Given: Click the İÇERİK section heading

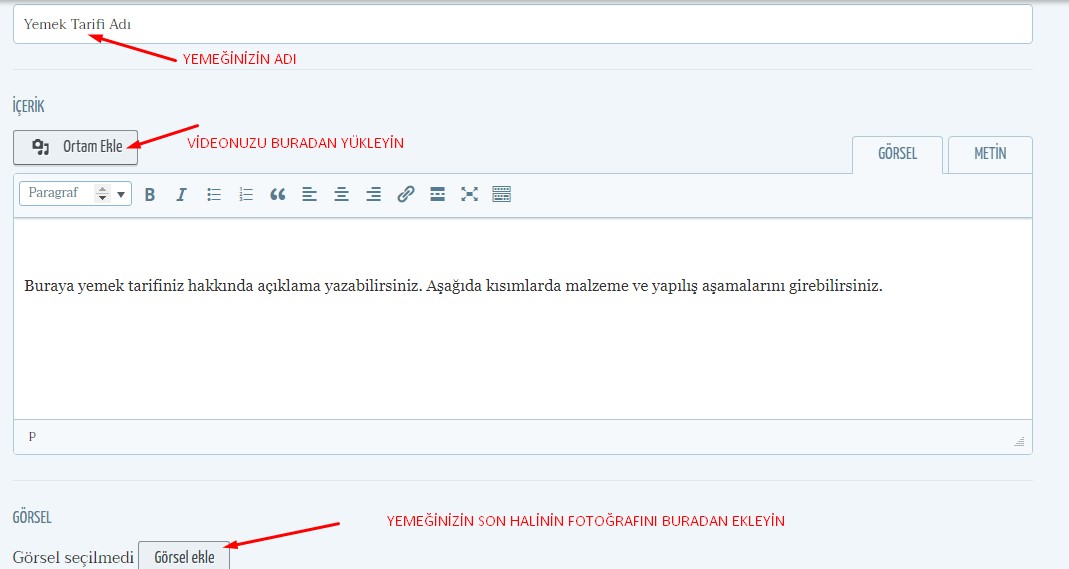Looking at the screenshot, I should (29, 106).
